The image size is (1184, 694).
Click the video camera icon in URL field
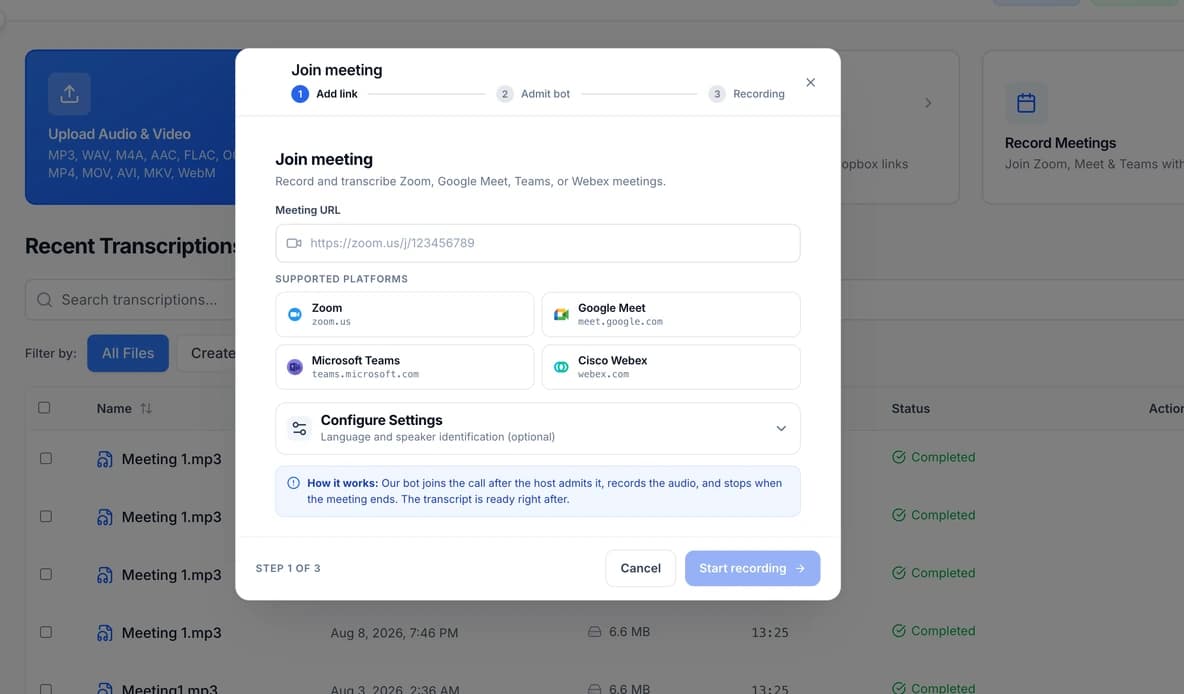tap(294, 243)
